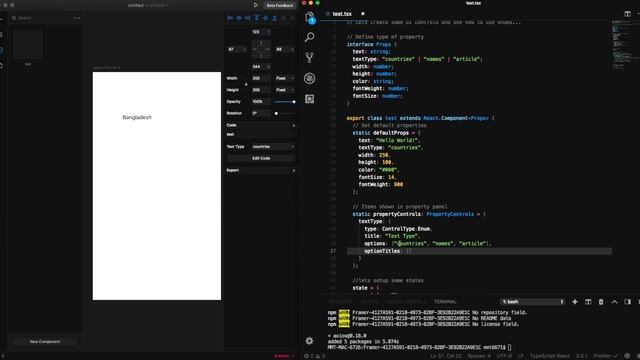Click the New Component button
The width and height of the screenshot is (640, 360).
click(44, 342)
